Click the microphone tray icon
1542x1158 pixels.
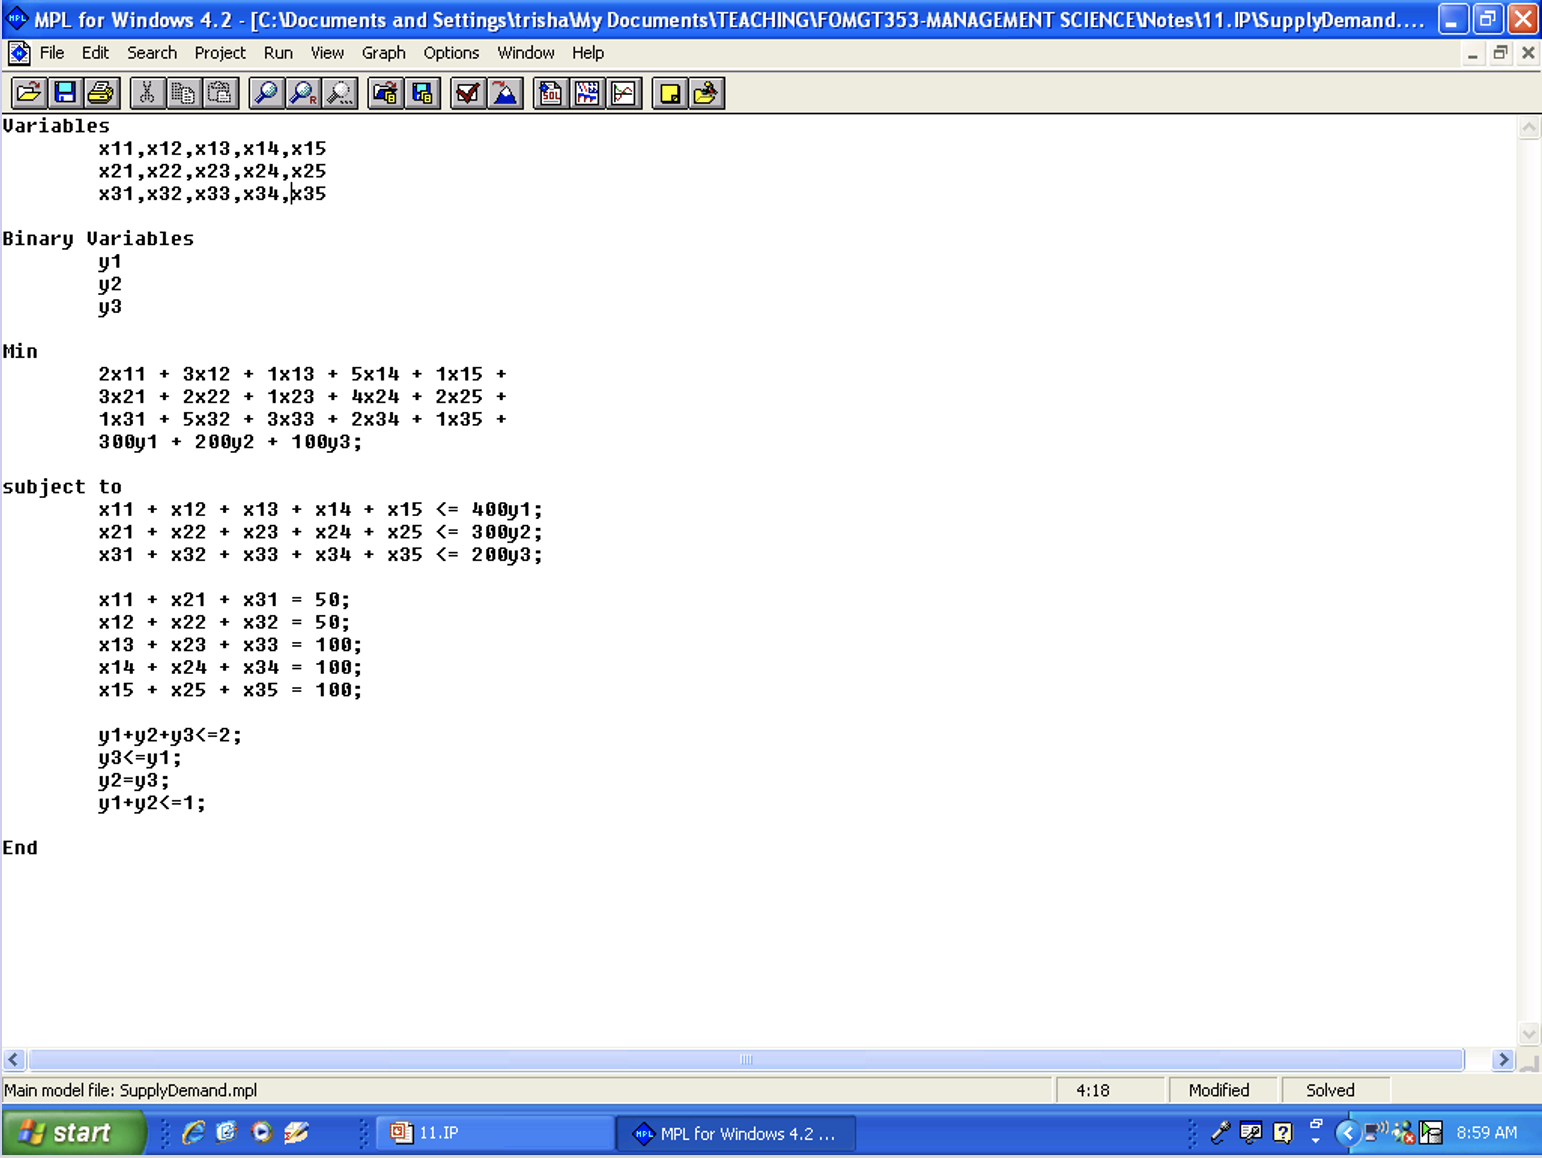click(1220, 1133)
